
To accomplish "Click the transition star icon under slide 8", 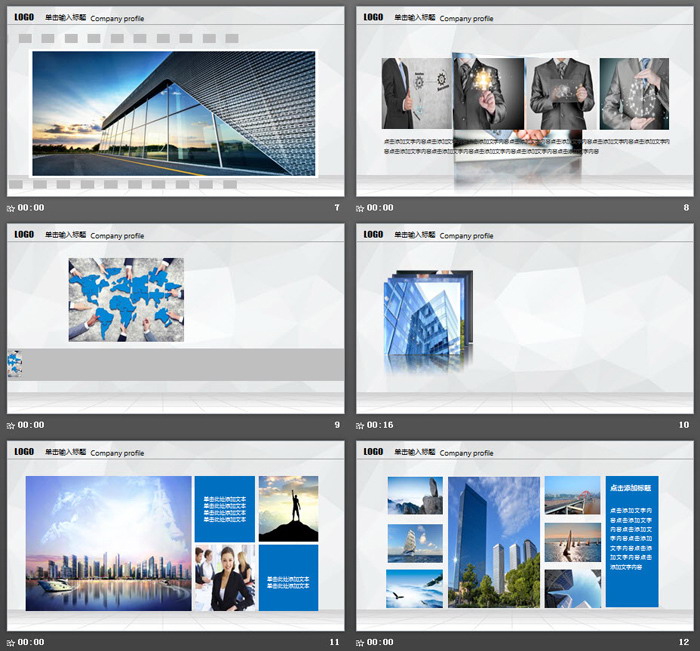I will pos(360,208).
